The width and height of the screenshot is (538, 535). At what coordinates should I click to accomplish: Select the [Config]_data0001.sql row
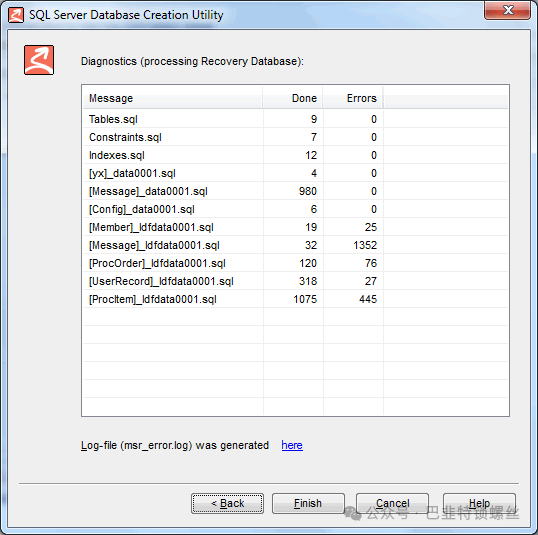295,209
